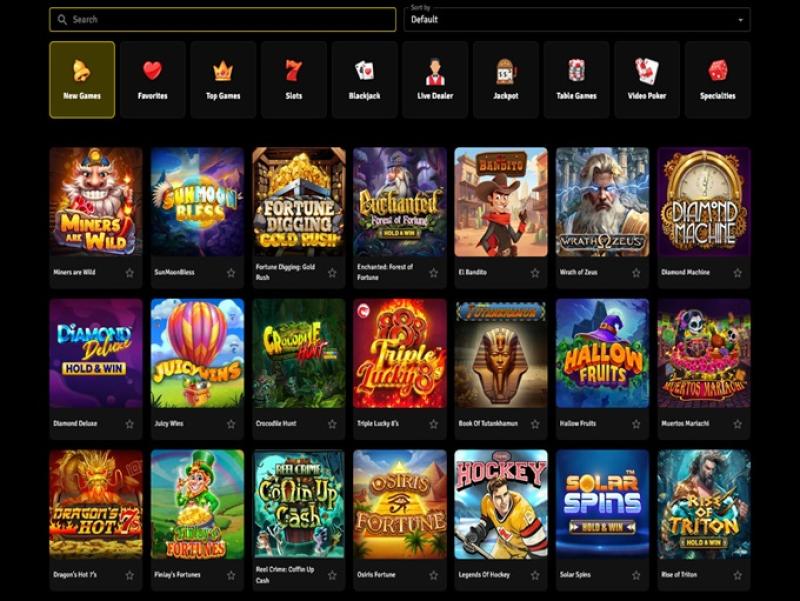800x601 pixels.
Task: Focus the game Search field
Action: coord(222,19)
